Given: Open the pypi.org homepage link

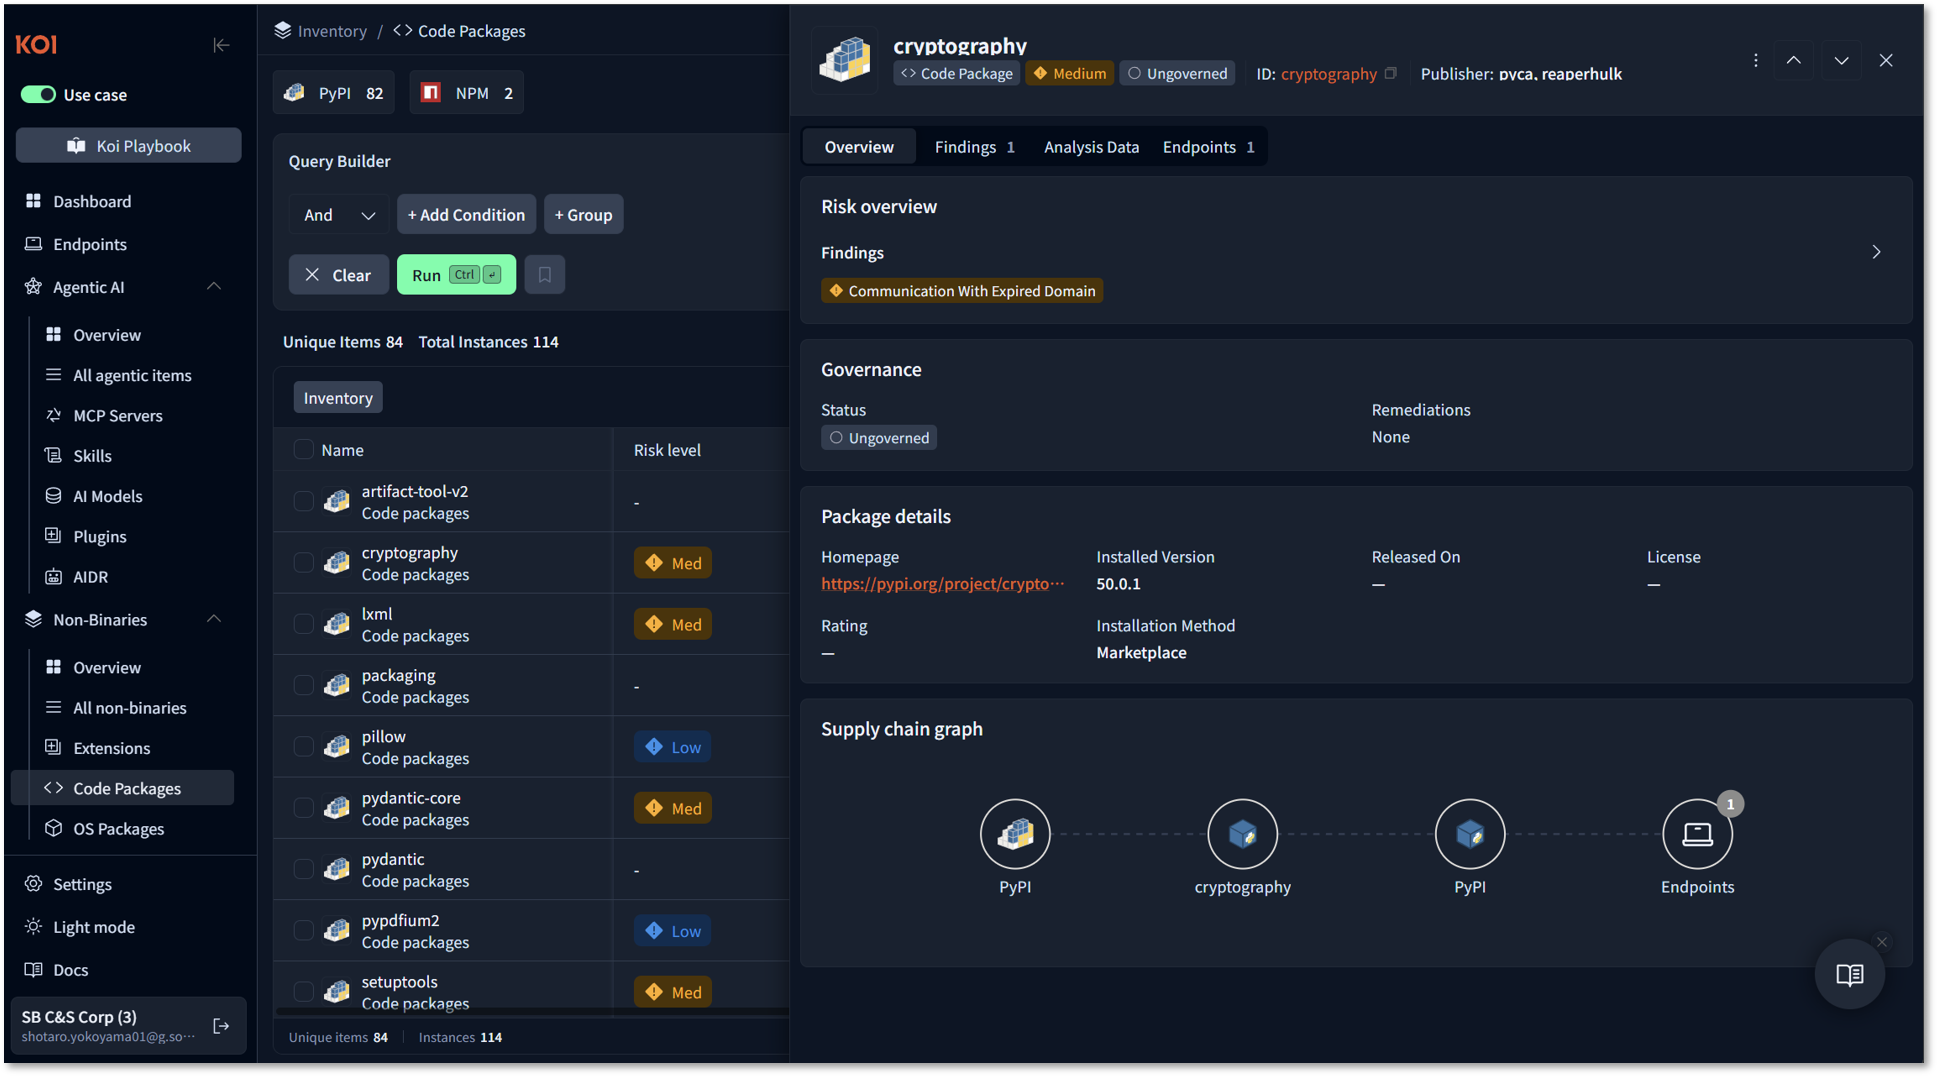Looking at the screenshot, I should click(942, 583).
